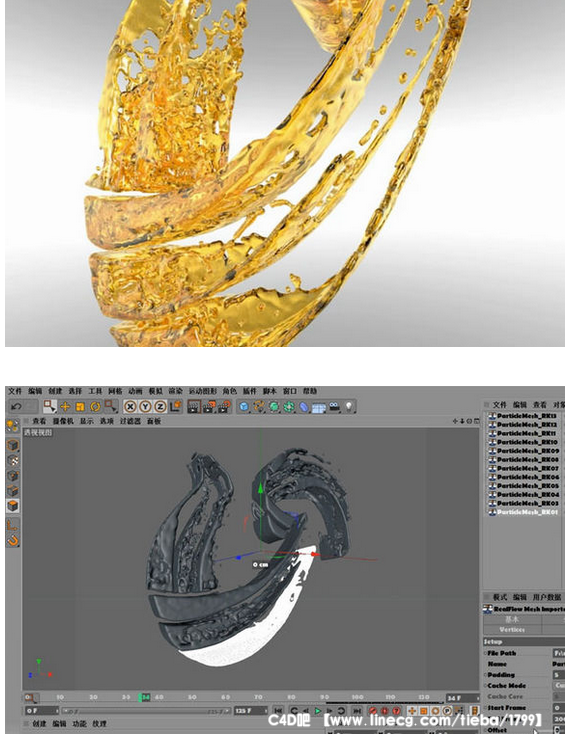Open the 插件 menu
568x737 pixels.
coord(249,391)
